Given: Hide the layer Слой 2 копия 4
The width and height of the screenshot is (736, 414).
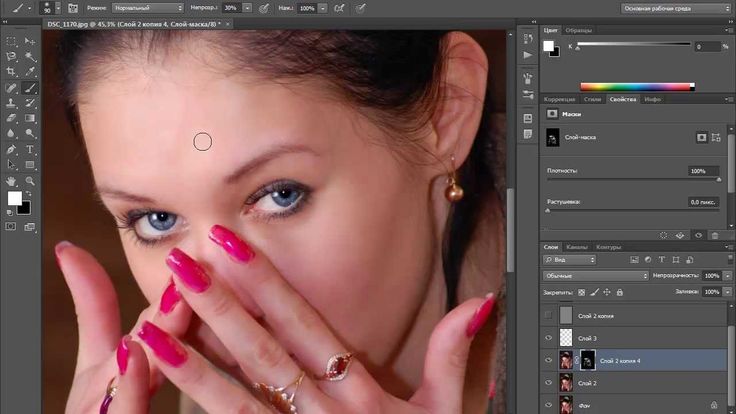Looking at the screenshot, I should (x=548, y=360).
